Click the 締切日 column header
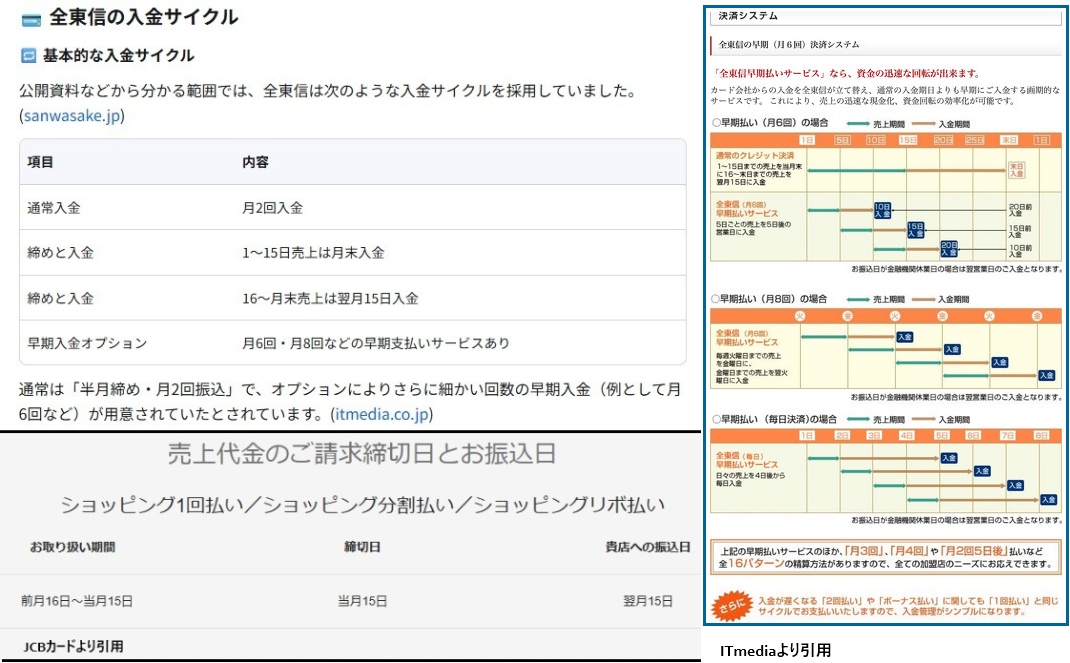This screenshot has width=1070, height=663. pos(362,547)
